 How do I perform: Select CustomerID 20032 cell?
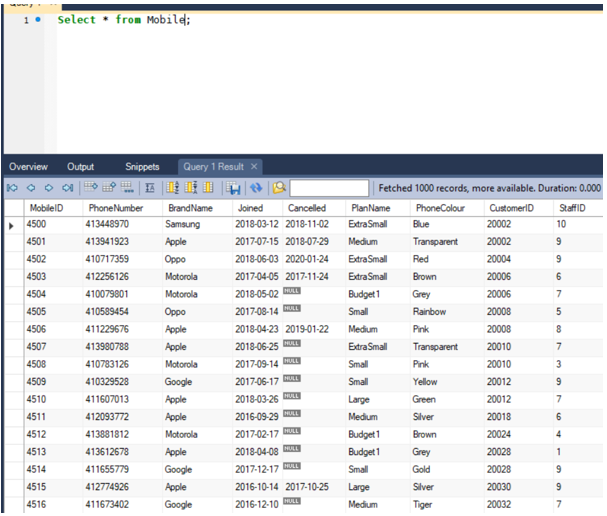499,504
